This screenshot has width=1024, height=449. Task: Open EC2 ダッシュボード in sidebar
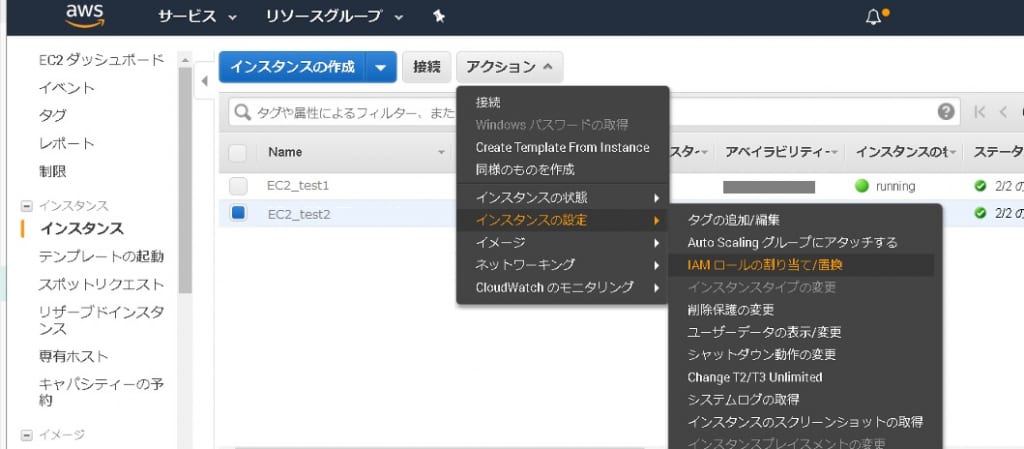(x=101, y=60)
